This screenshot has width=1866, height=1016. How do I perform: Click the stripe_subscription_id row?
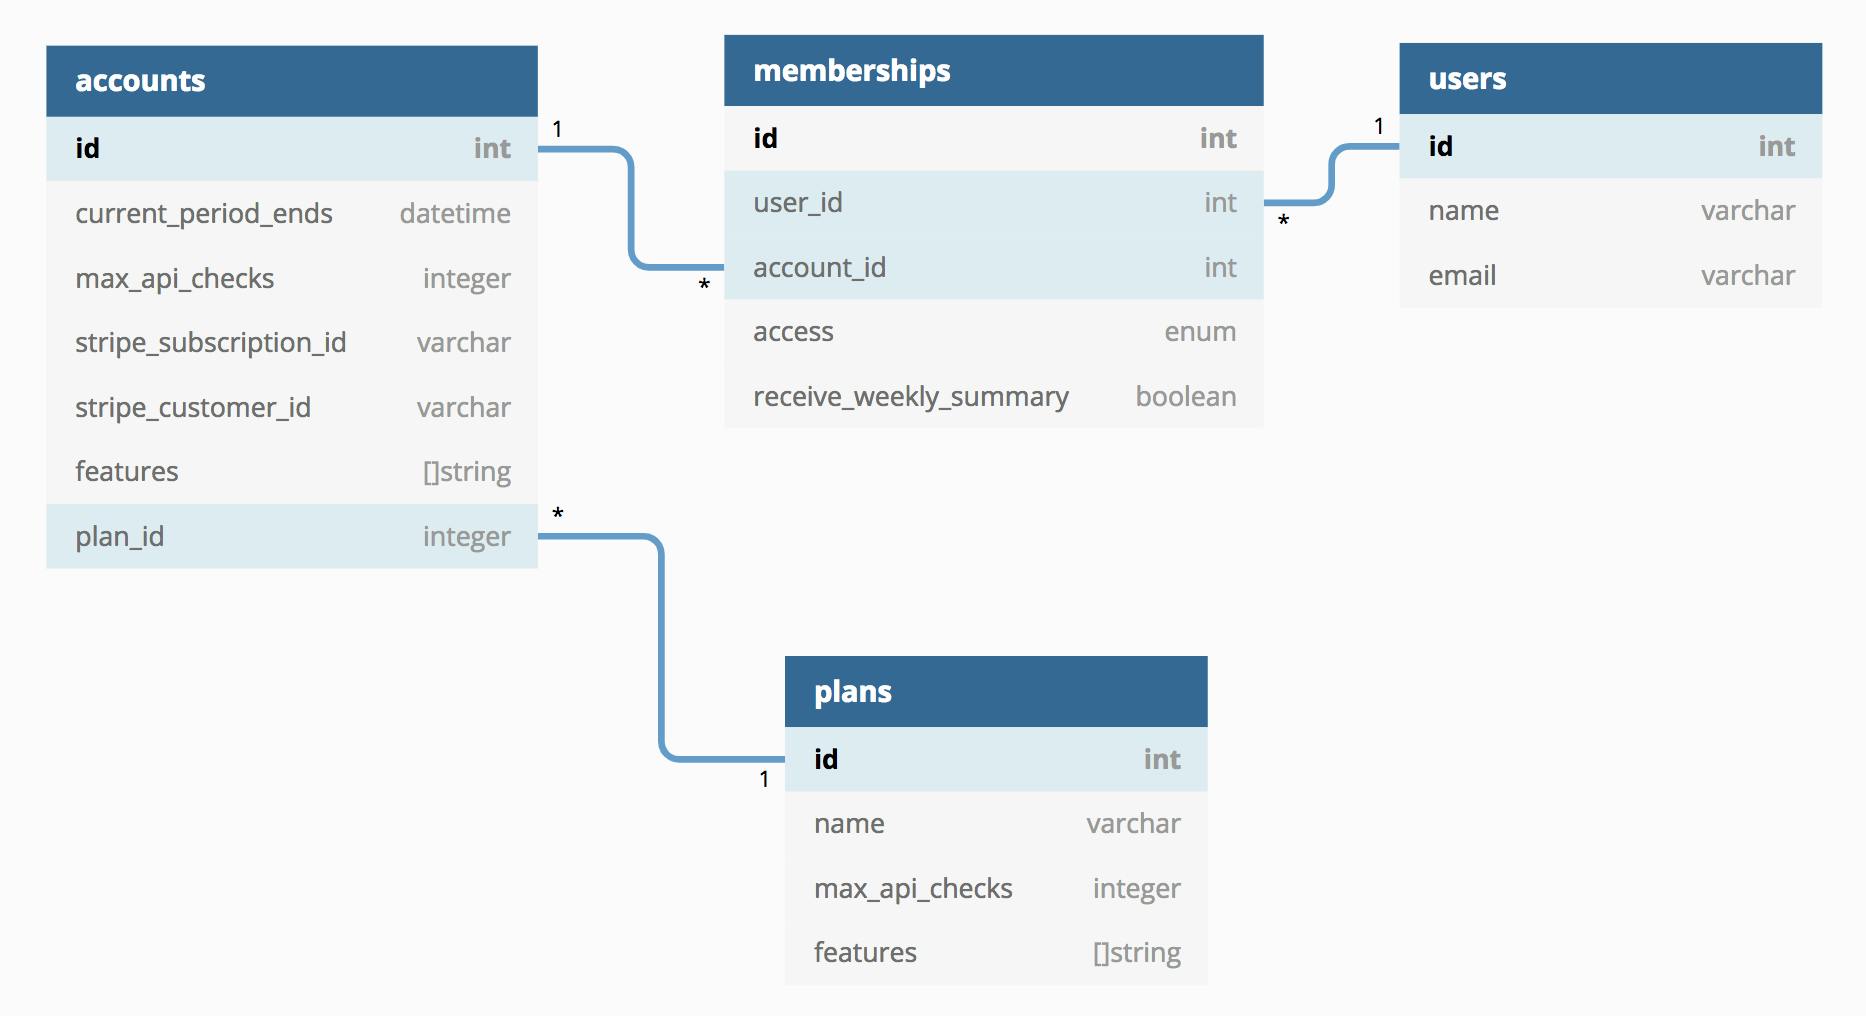(x=292, y=343)
